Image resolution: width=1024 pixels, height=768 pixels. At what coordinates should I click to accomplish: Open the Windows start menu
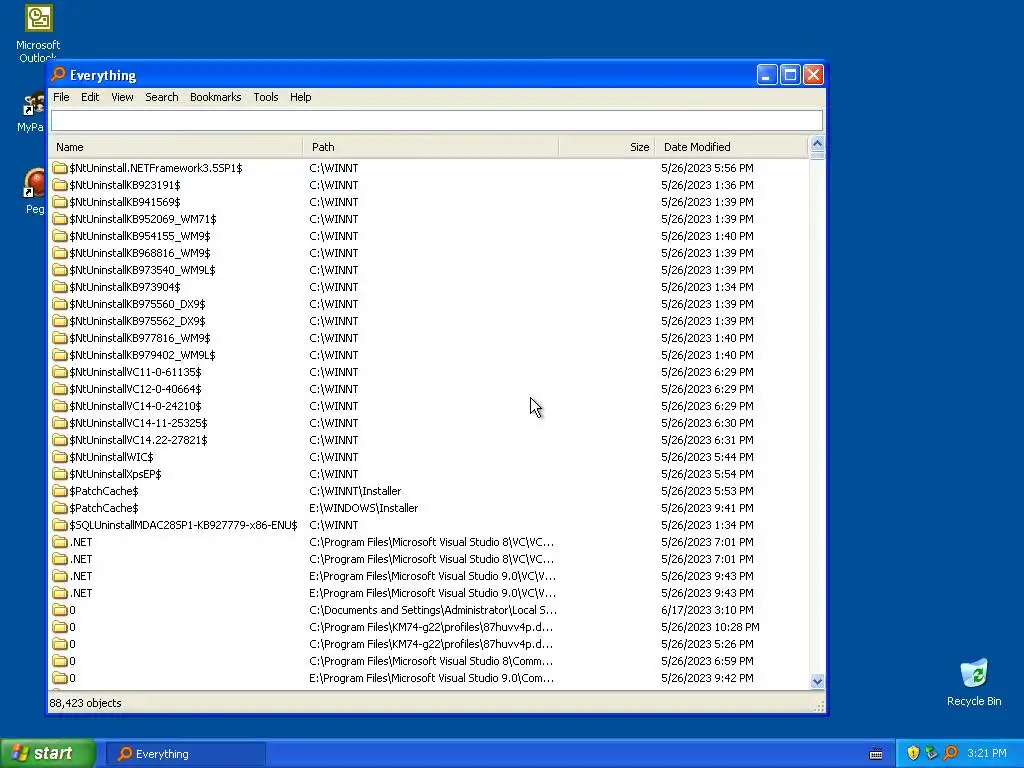tap(47, 753)
